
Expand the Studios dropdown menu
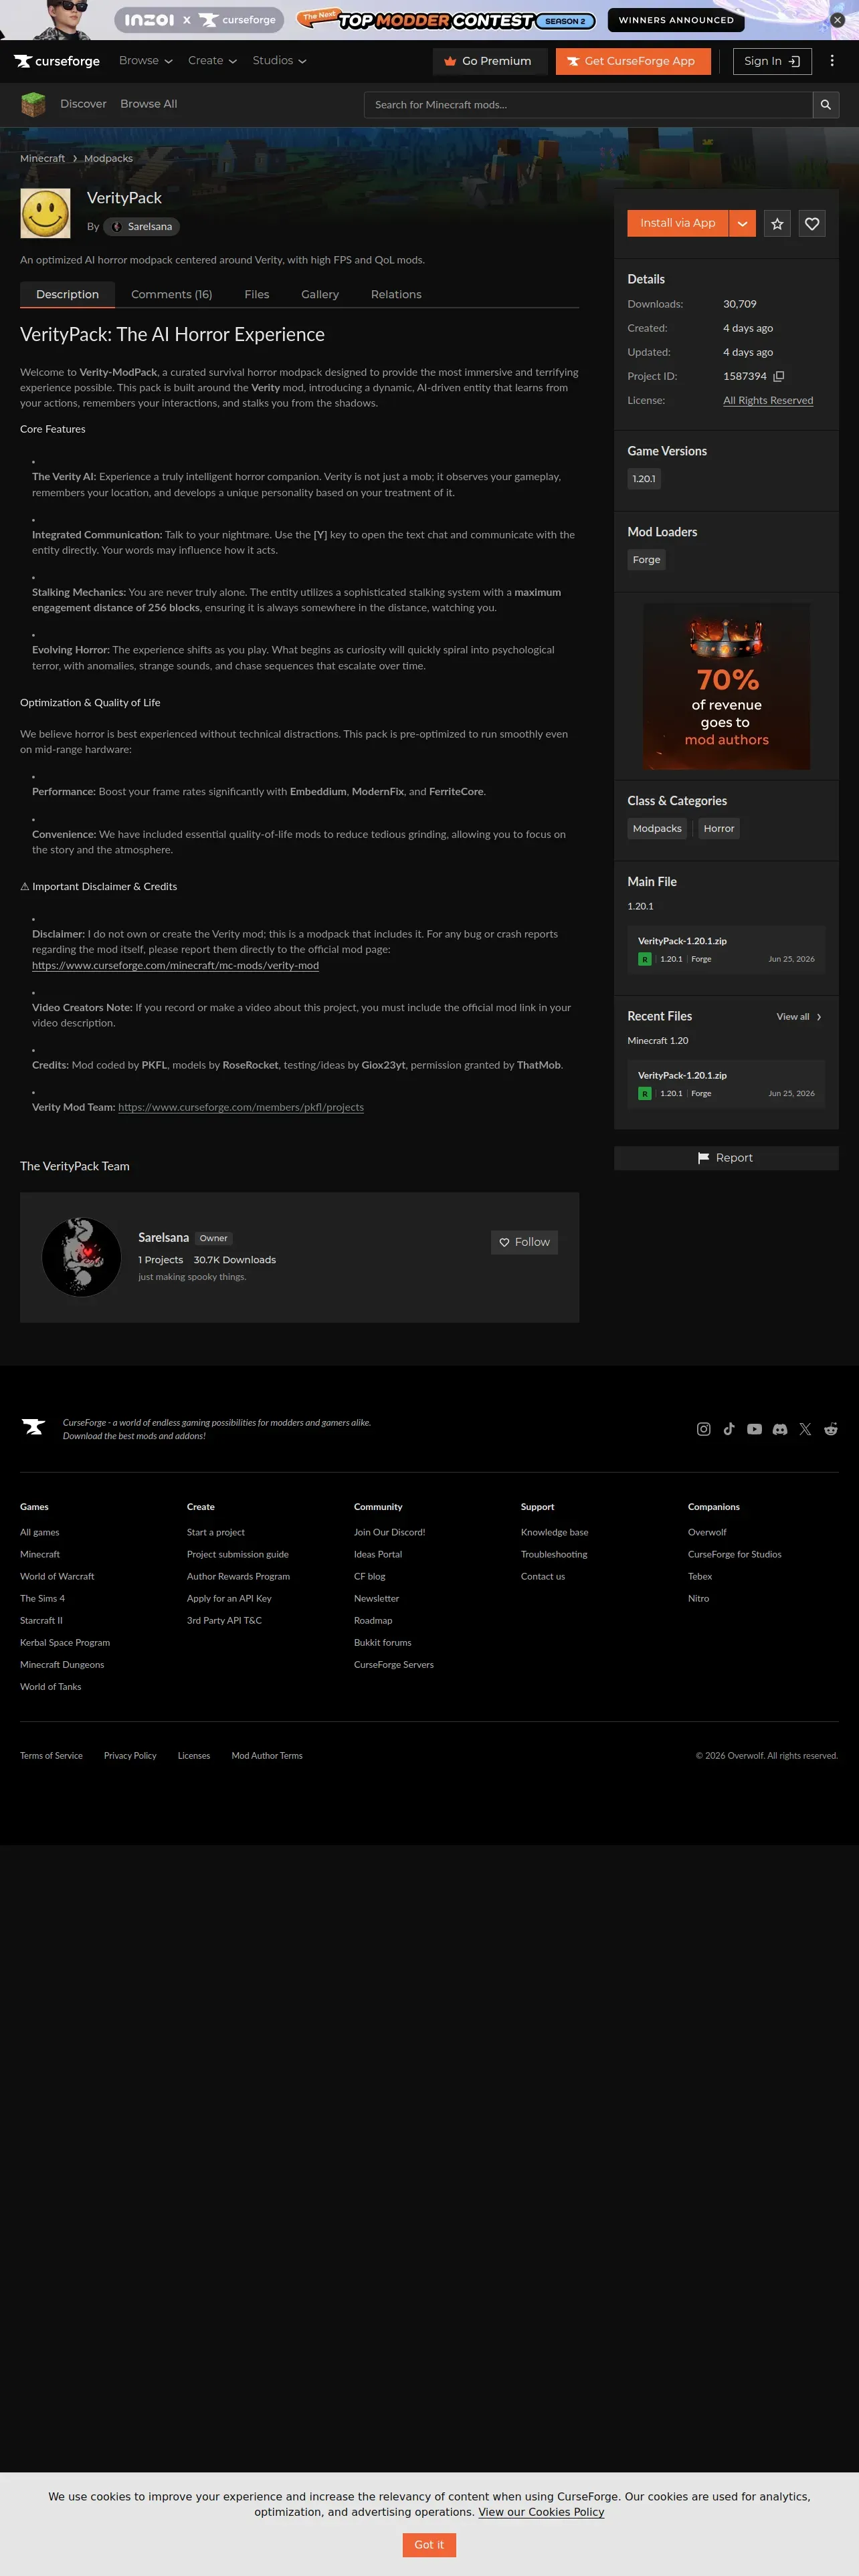click(x=280, y=61)
